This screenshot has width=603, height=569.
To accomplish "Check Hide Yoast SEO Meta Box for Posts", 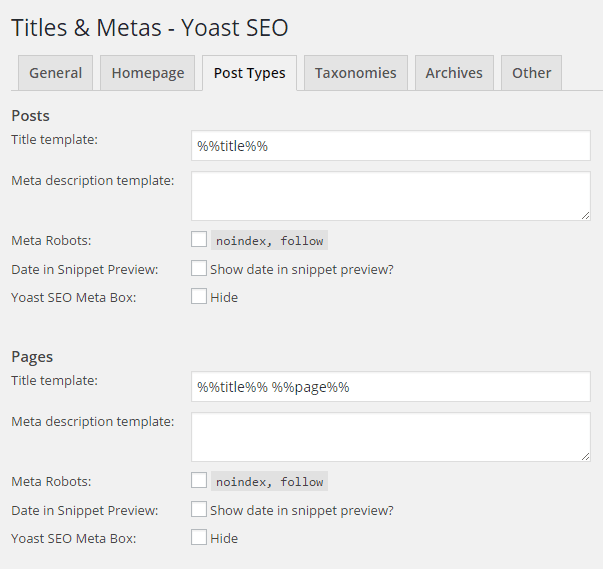I will [x=199, y=296].
